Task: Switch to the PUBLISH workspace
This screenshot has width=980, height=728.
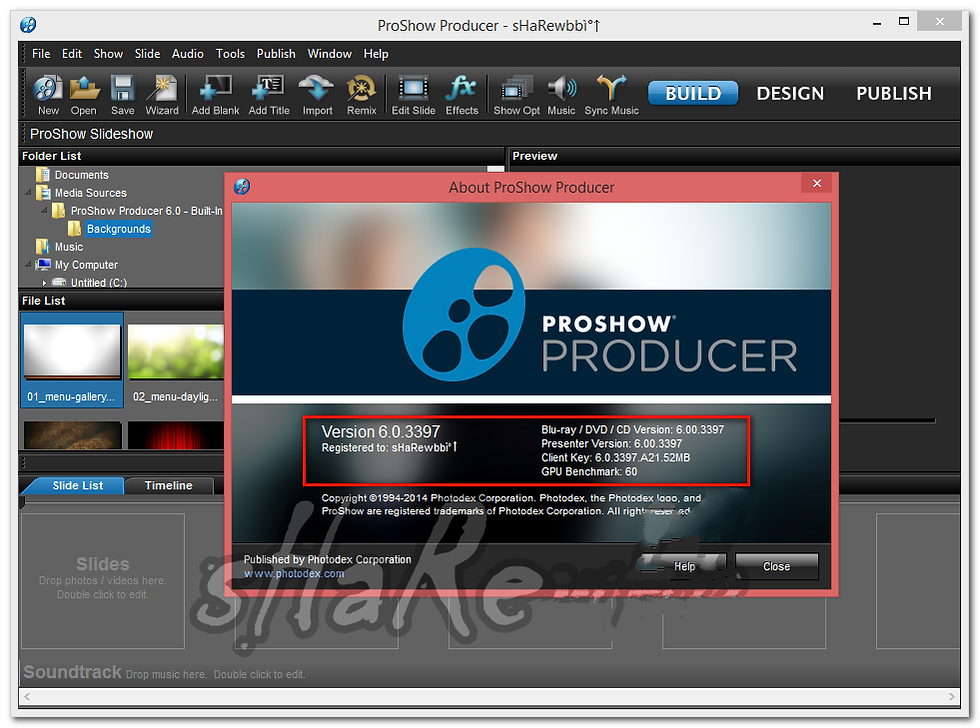Action: coord(894,93)
